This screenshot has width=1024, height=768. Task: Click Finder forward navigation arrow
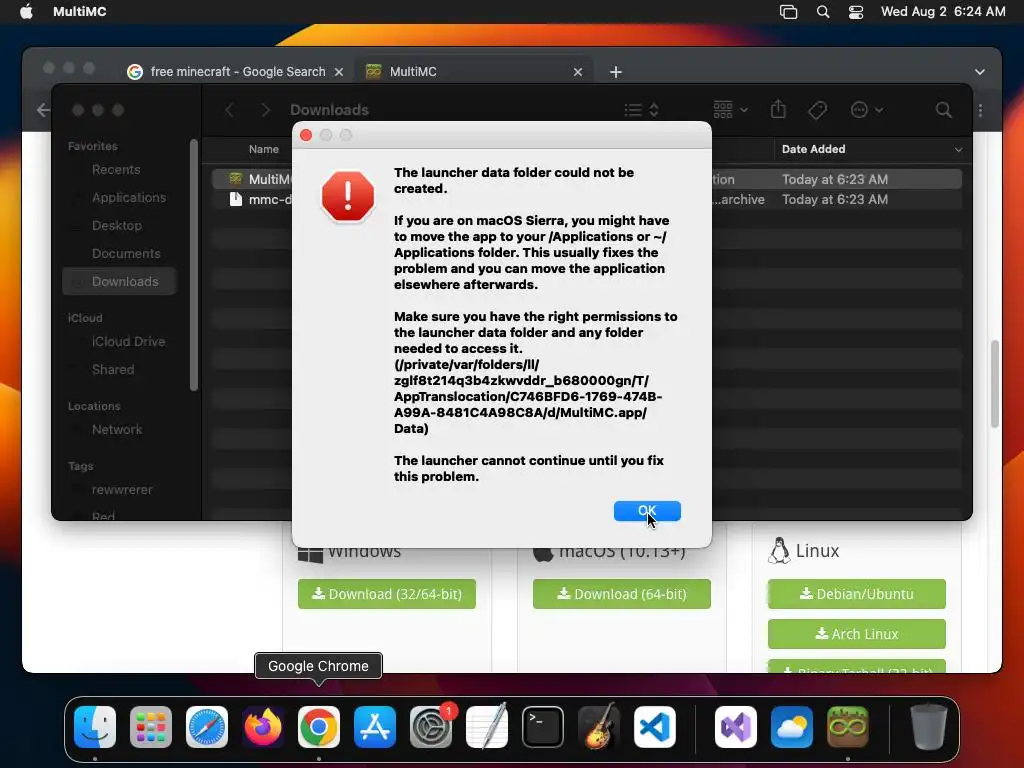[x=265, y=110]
